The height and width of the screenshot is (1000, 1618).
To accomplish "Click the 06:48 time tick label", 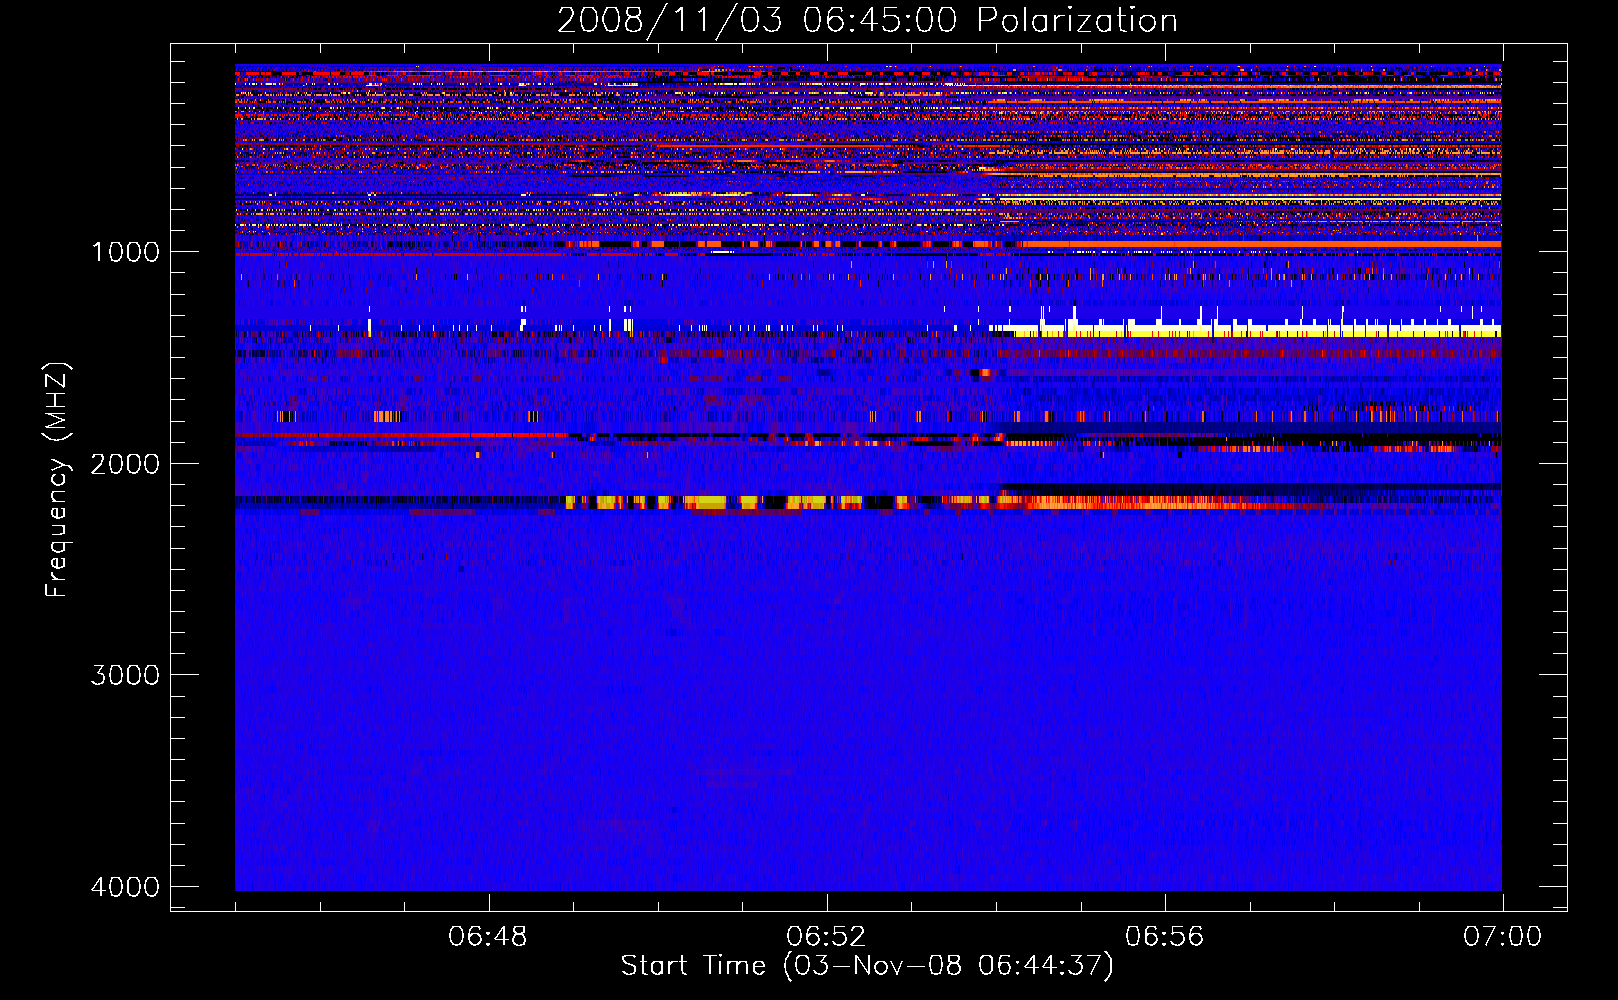I will click(488, 937).
